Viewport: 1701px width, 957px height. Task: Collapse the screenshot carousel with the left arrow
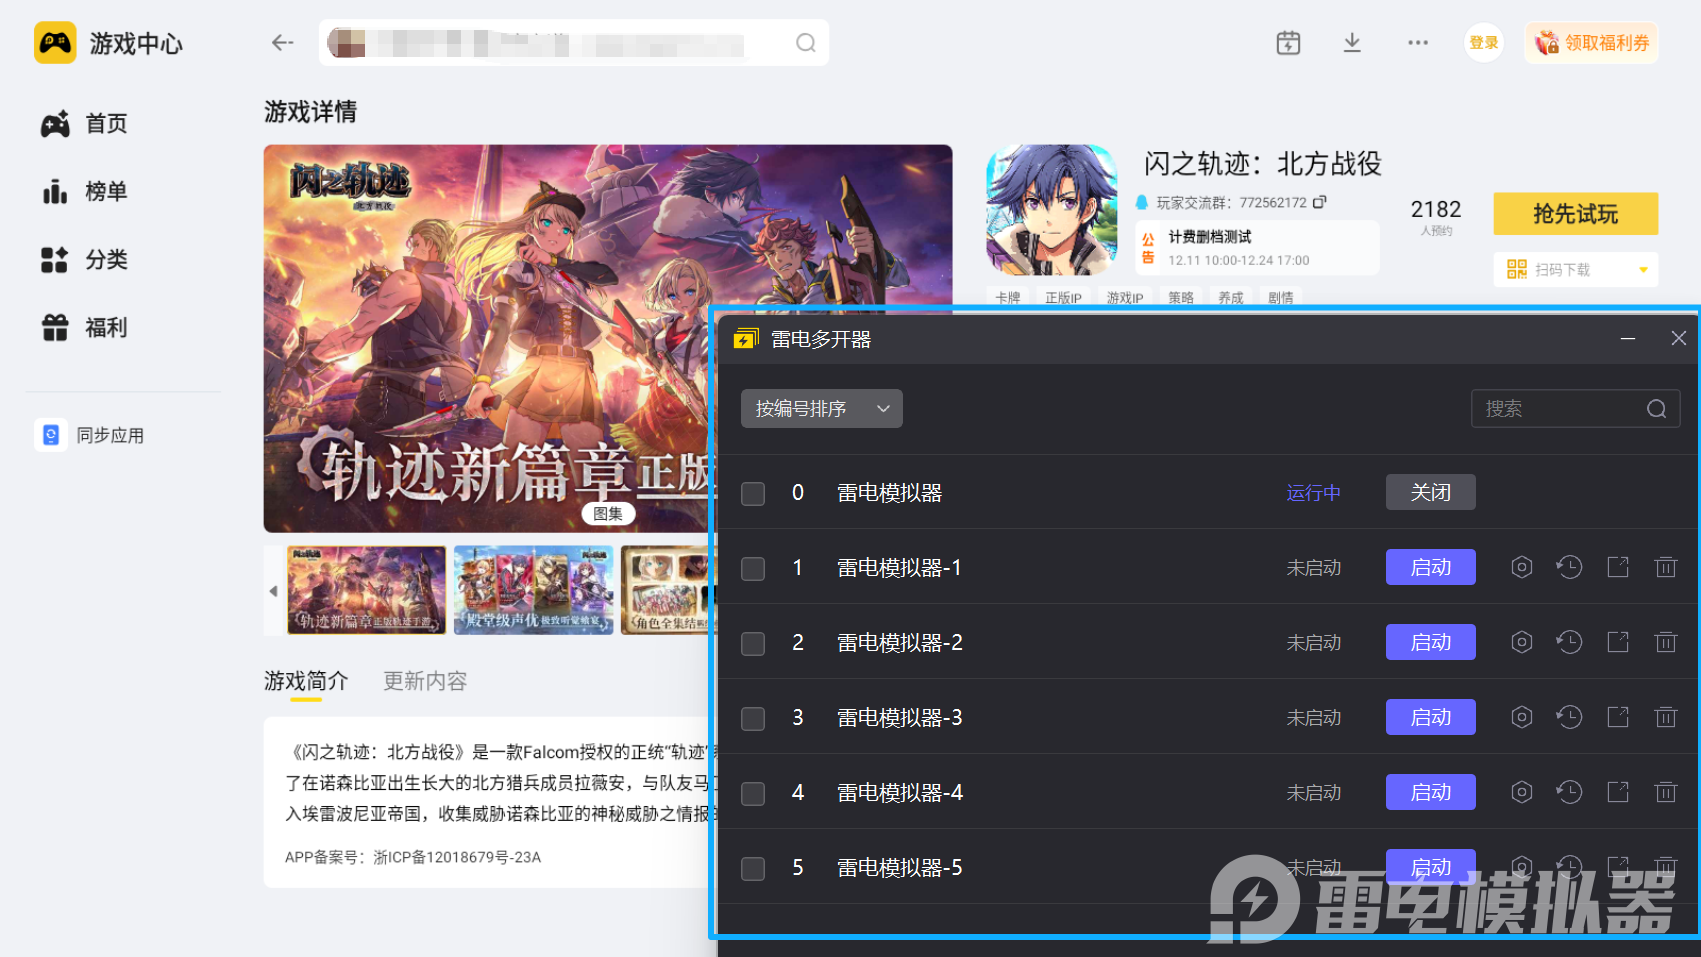pos(273,590)
